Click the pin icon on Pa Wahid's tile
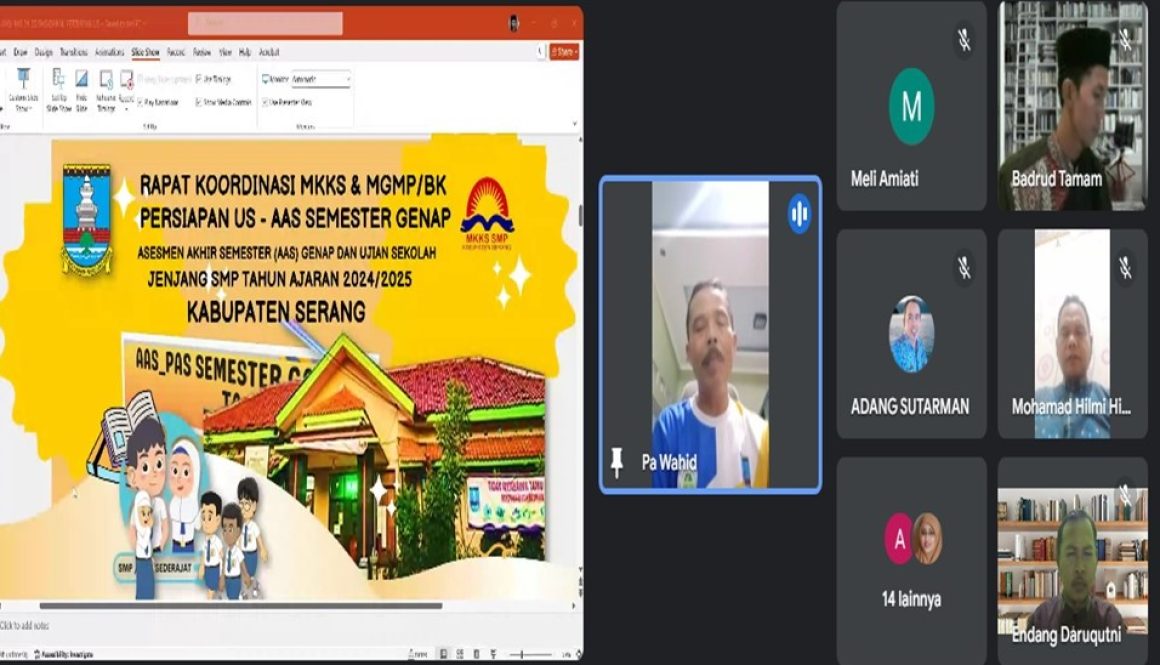 (x=616, y=462)
